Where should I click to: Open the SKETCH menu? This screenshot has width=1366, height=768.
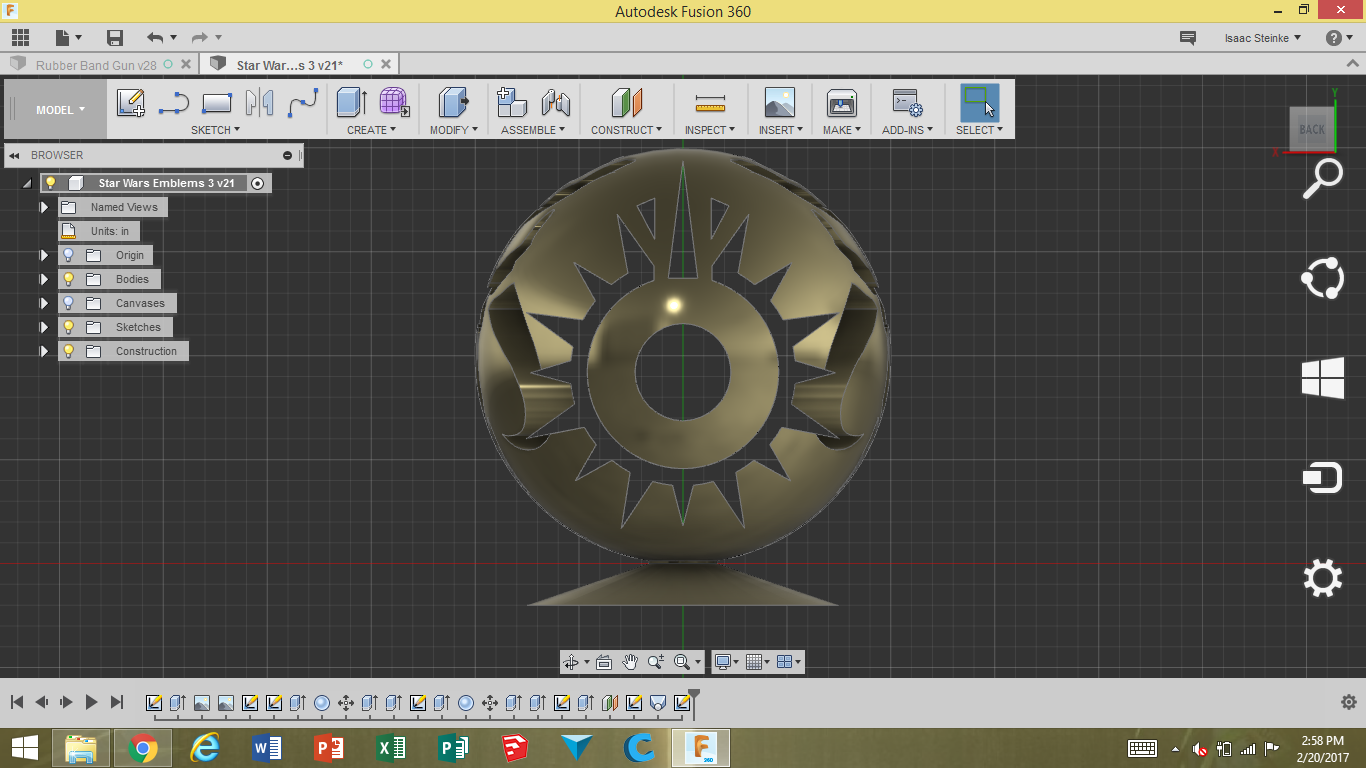click(x=215, y=130)
